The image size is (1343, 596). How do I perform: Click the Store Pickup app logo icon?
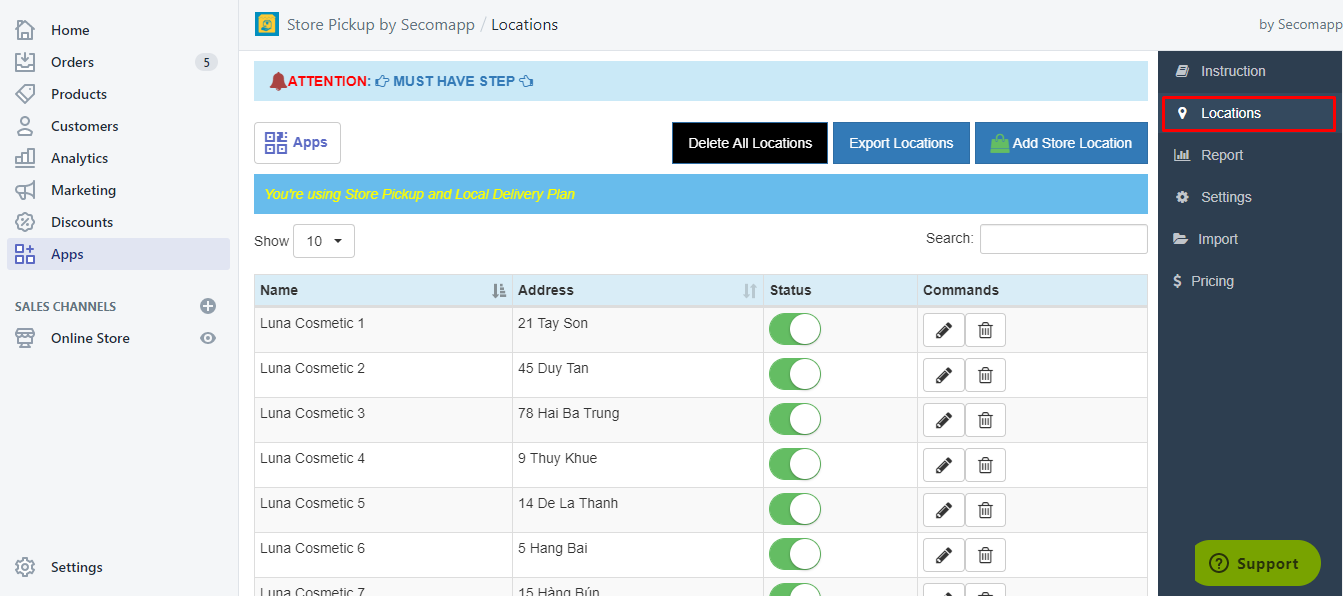(267, 24)
